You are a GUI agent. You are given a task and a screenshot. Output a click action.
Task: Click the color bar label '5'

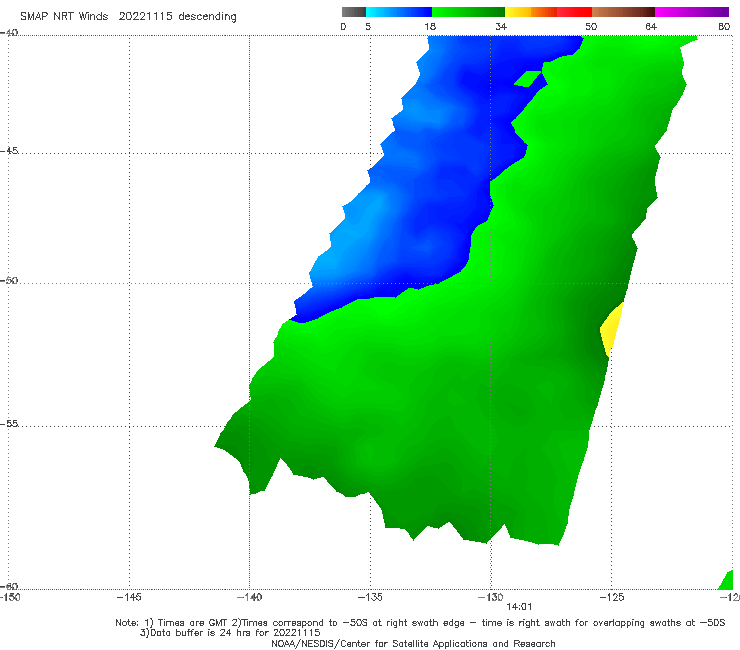point(368,26)
